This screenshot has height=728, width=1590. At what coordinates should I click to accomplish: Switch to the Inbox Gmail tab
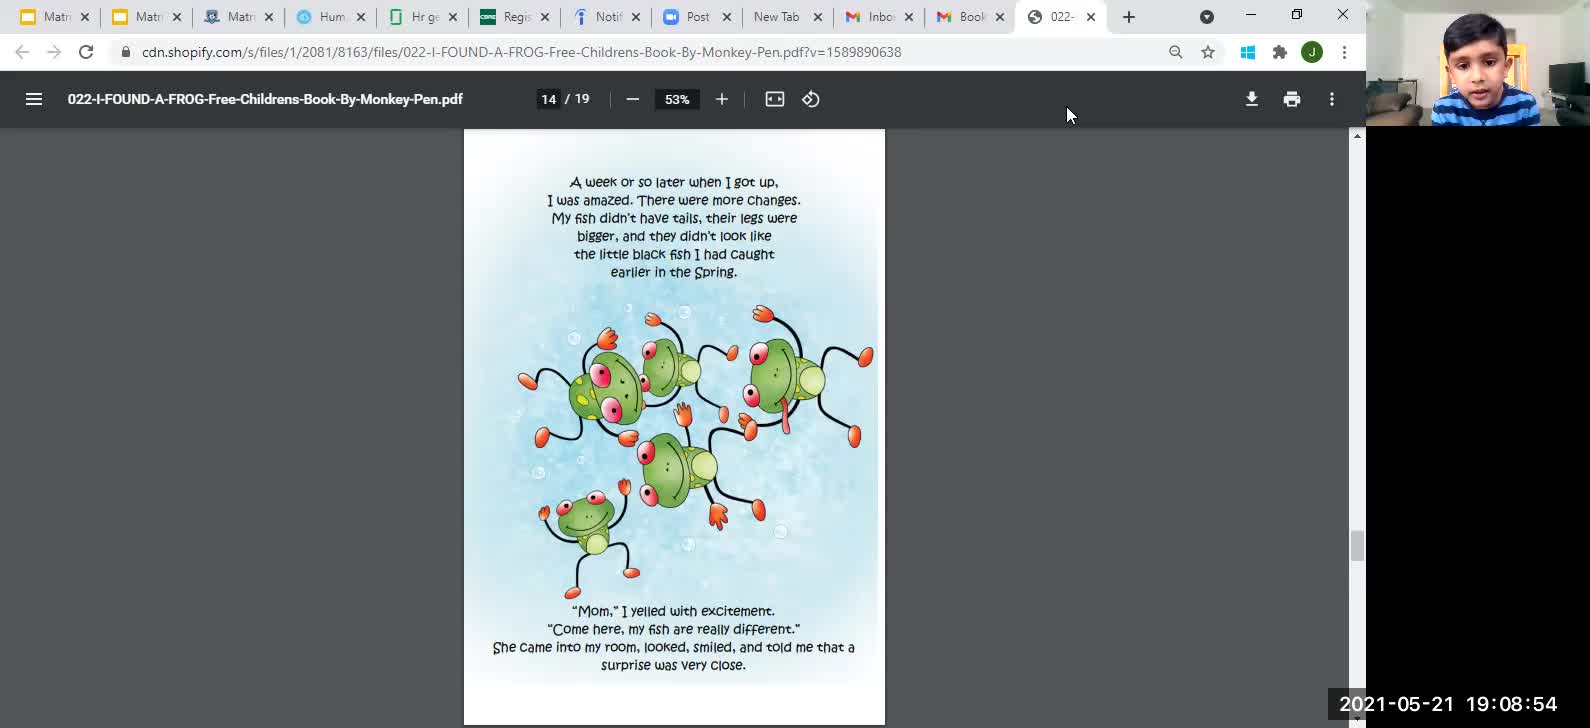tap(879, 17)
